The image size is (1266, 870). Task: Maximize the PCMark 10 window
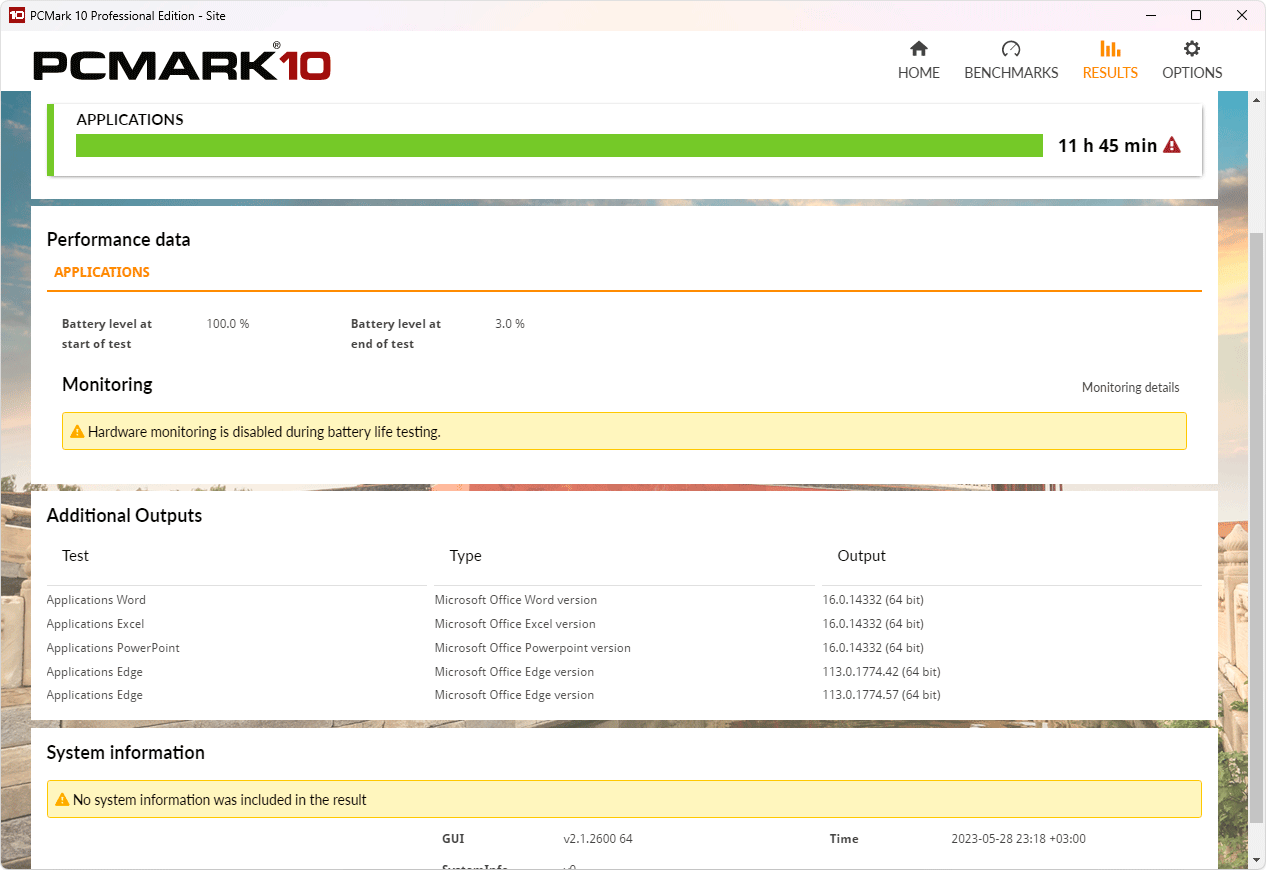(x=1196, y=15)
